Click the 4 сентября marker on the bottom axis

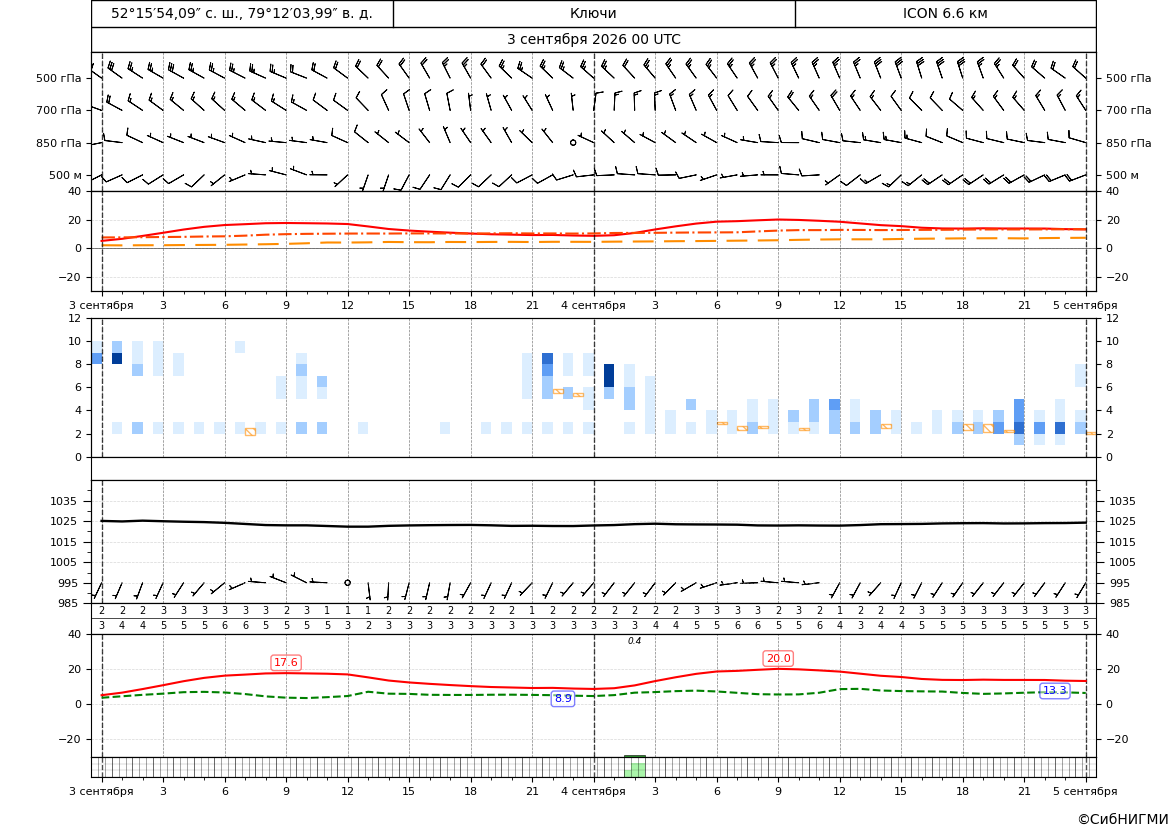coord(593,791)
